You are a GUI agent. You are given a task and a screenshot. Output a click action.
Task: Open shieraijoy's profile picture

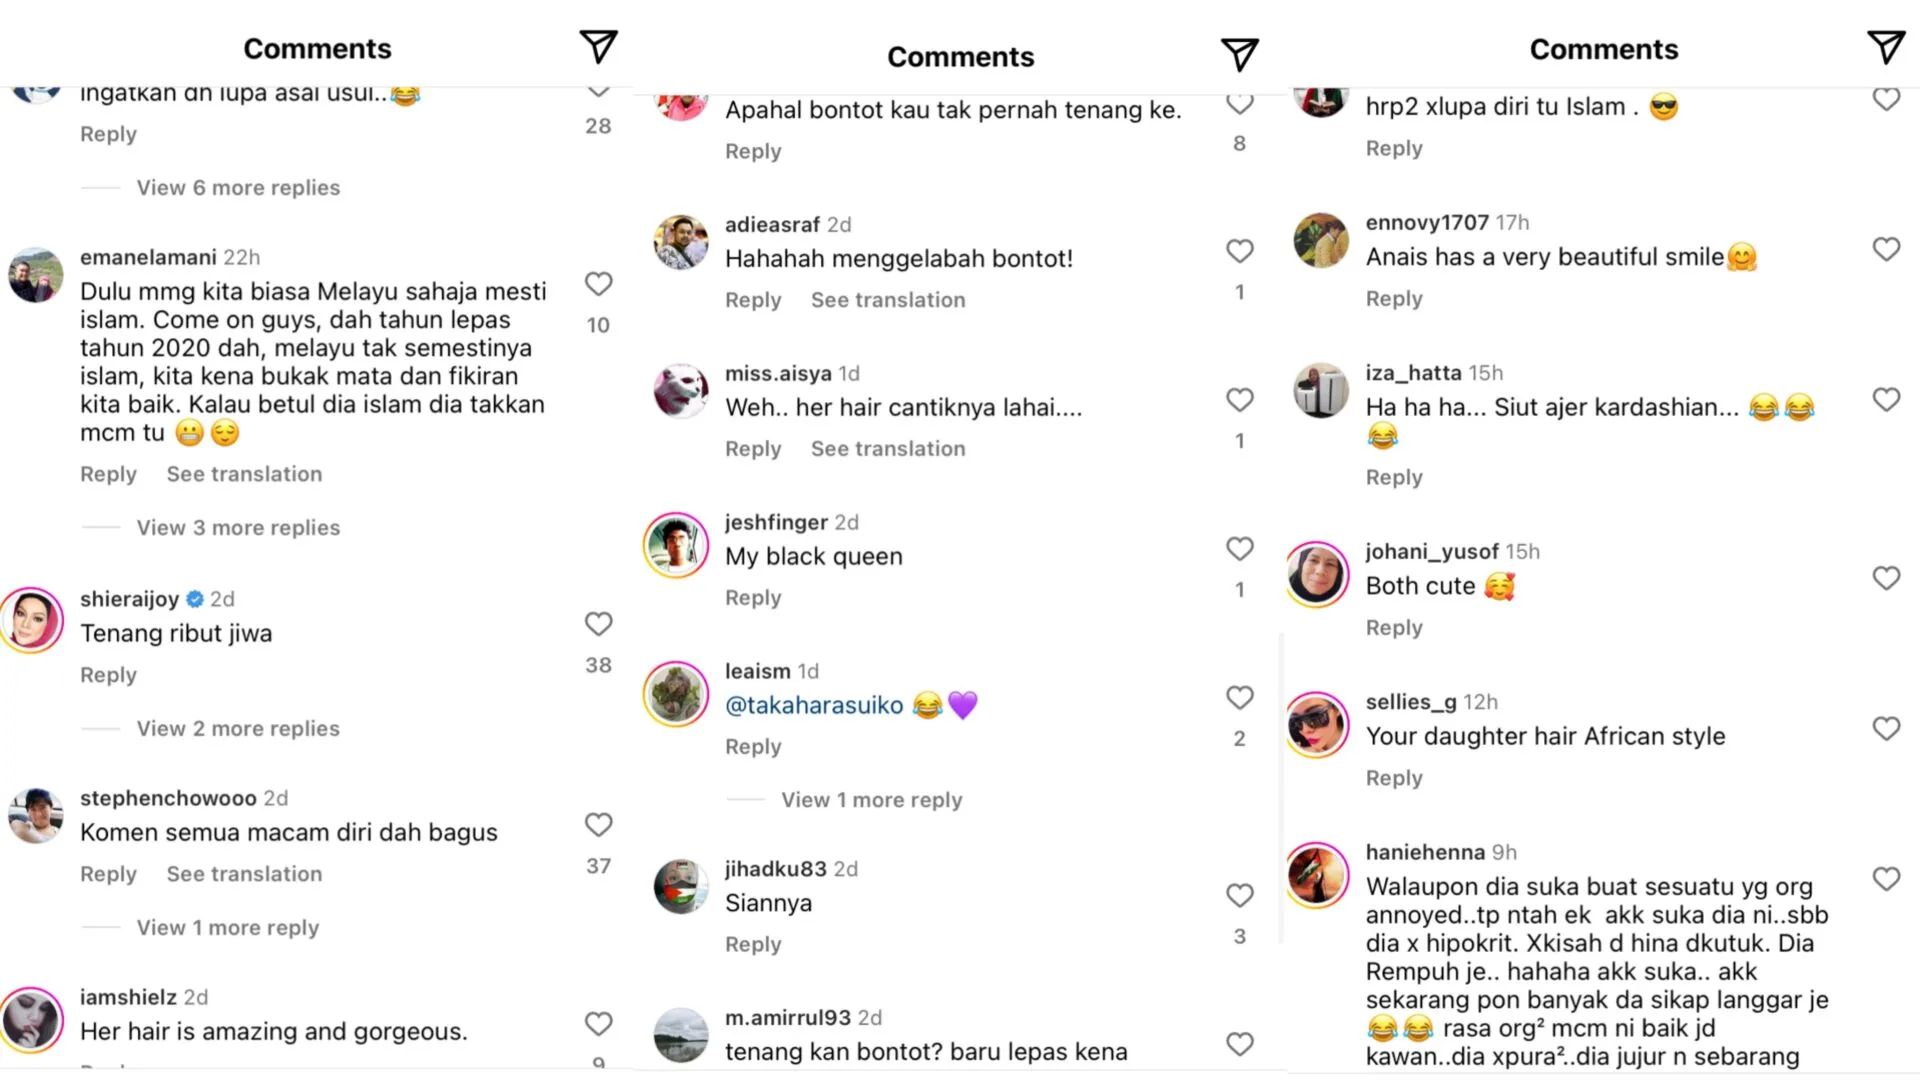[x=33, y=620]
